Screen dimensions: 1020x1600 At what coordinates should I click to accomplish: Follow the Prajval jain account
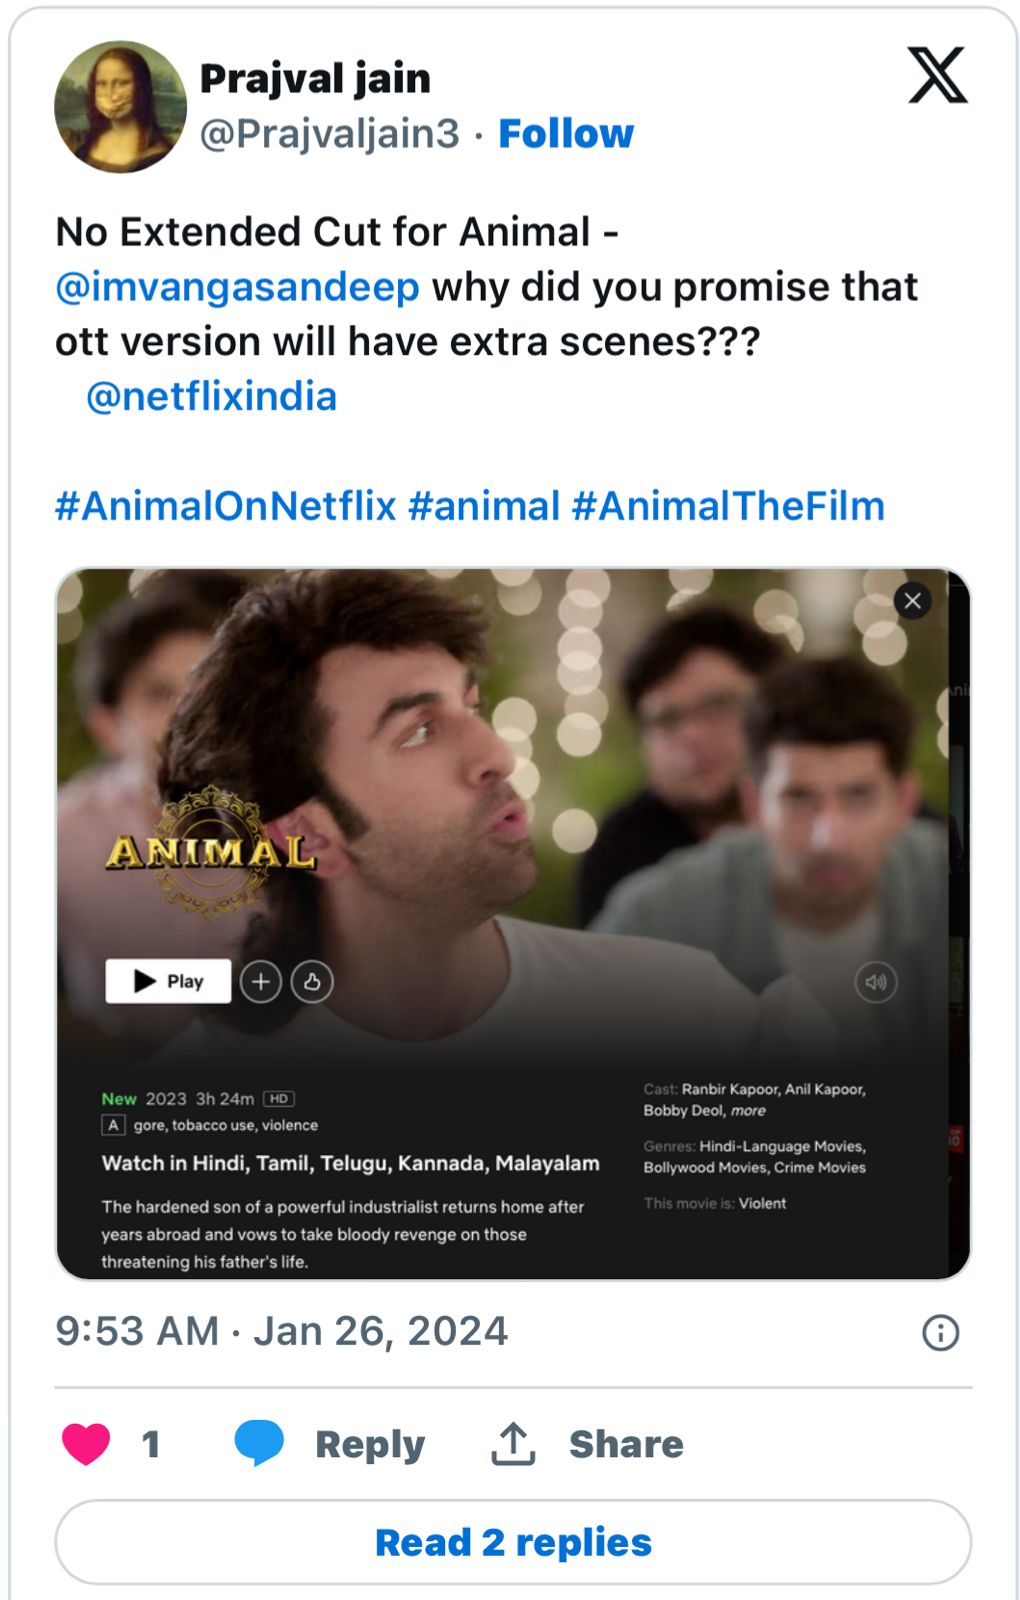click(x=566, y=134)
